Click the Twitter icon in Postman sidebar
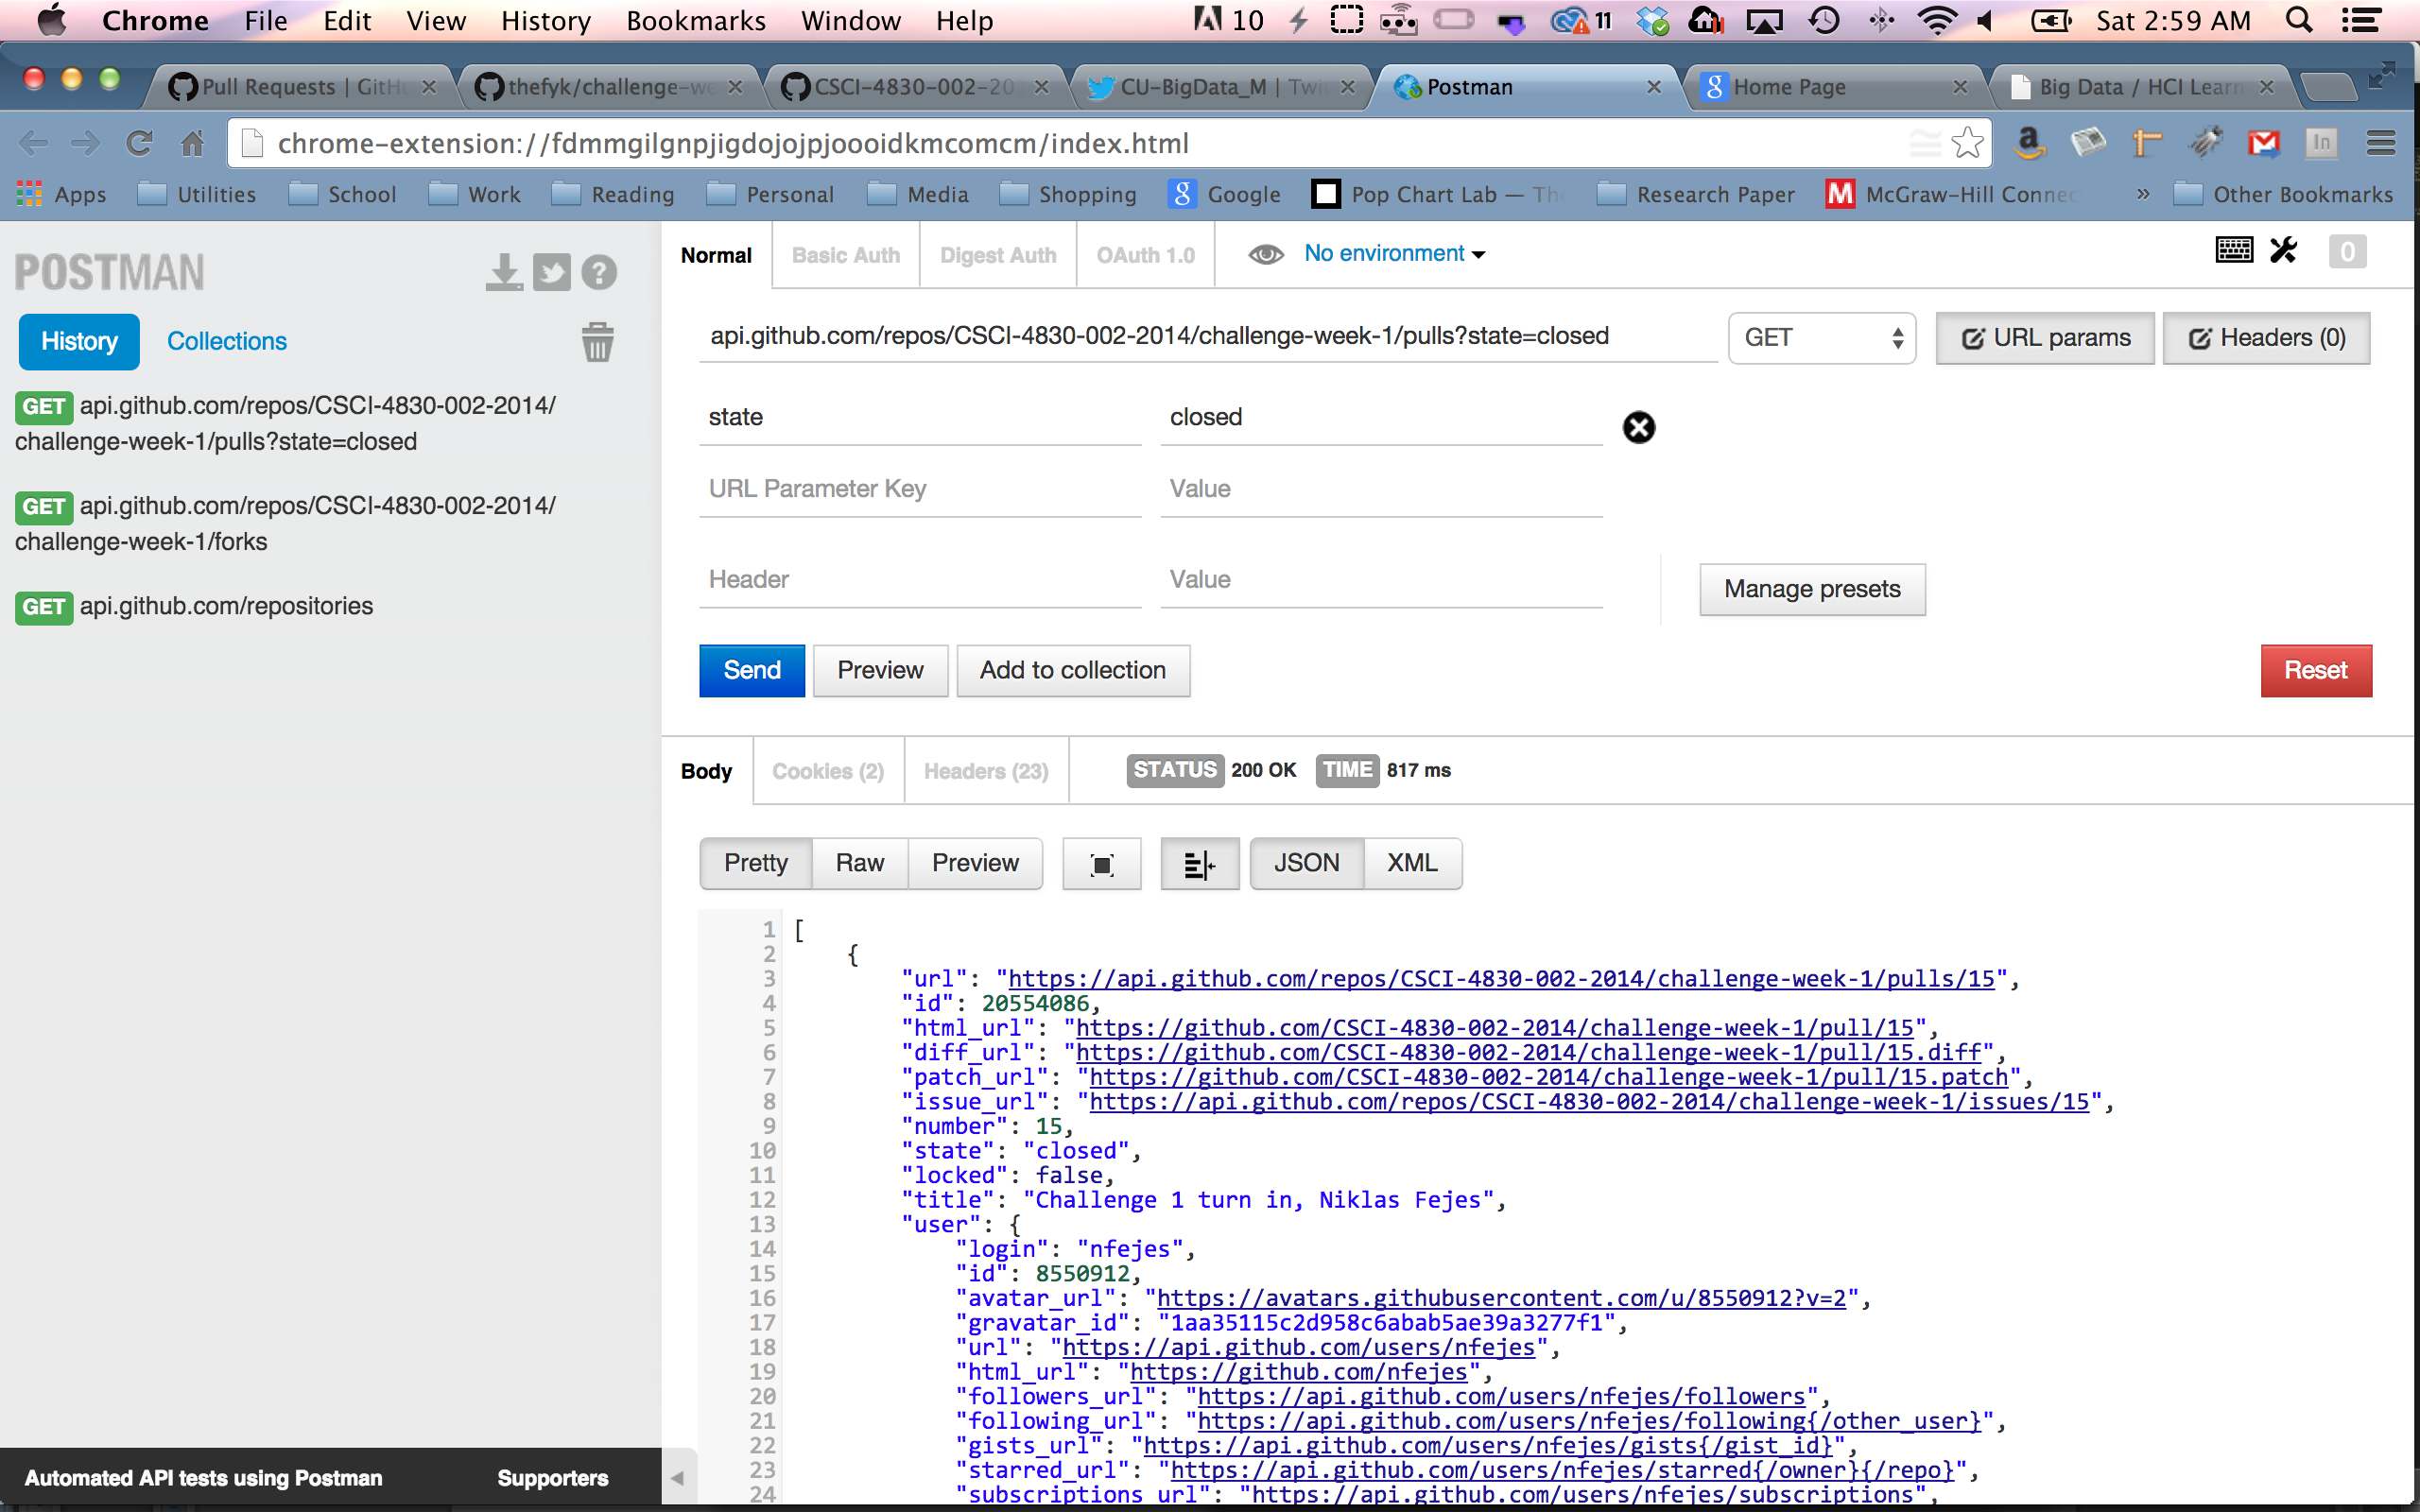The image size is (2420, 1512). coord(551,272)
